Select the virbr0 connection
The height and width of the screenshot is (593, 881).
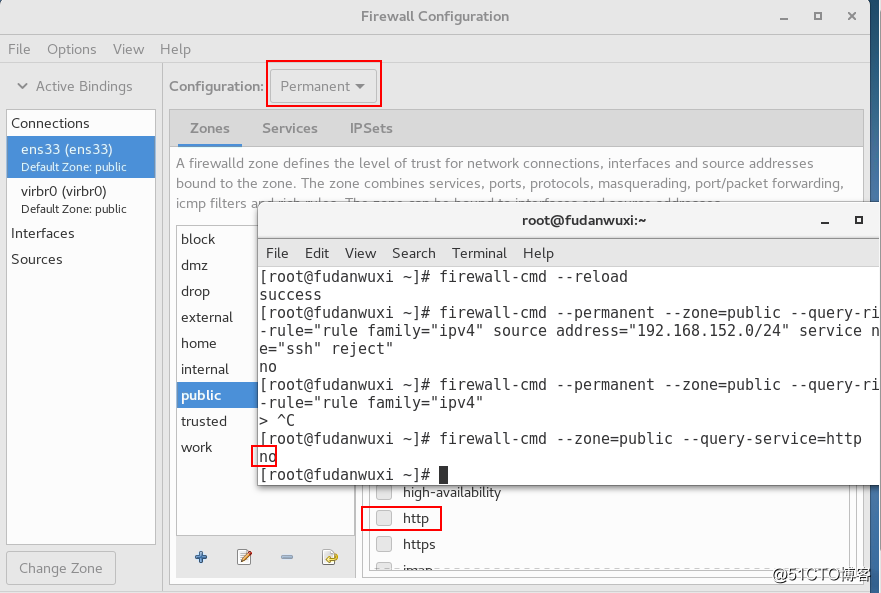[81, 199]
